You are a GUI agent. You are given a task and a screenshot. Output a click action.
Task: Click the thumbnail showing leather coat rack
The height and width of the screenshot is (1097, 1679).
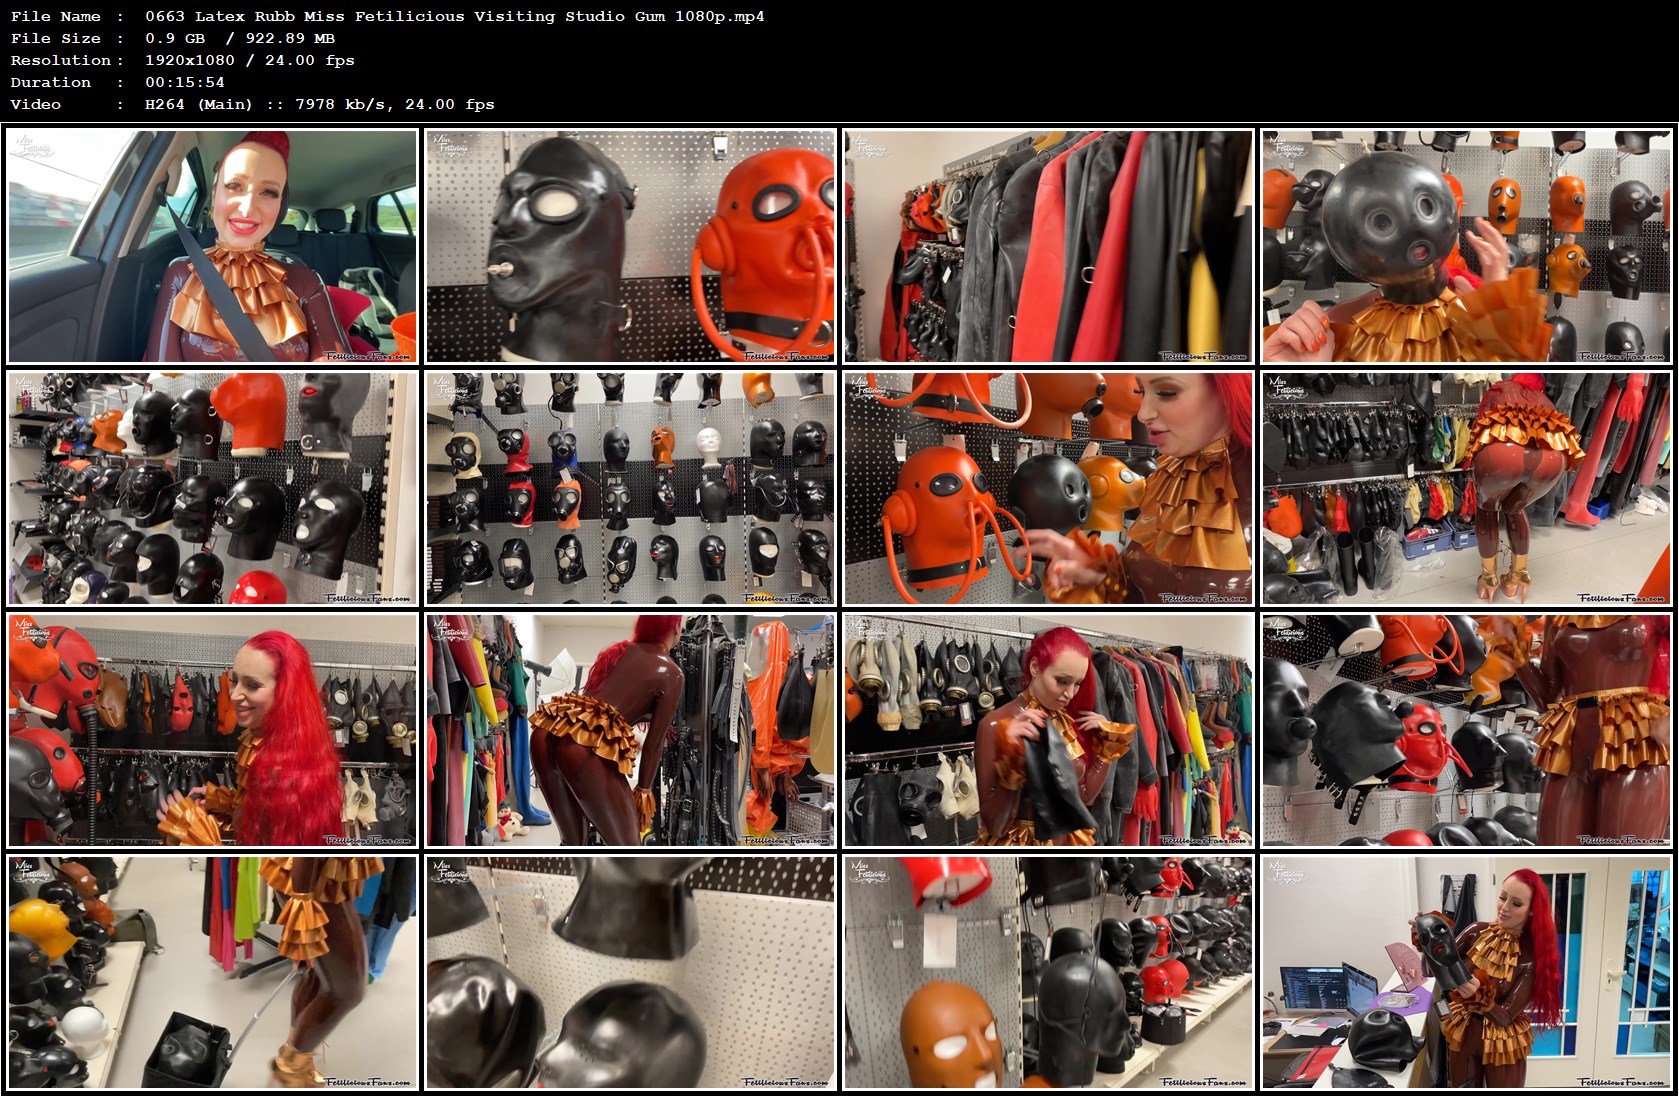click(x=1049, y=248)
